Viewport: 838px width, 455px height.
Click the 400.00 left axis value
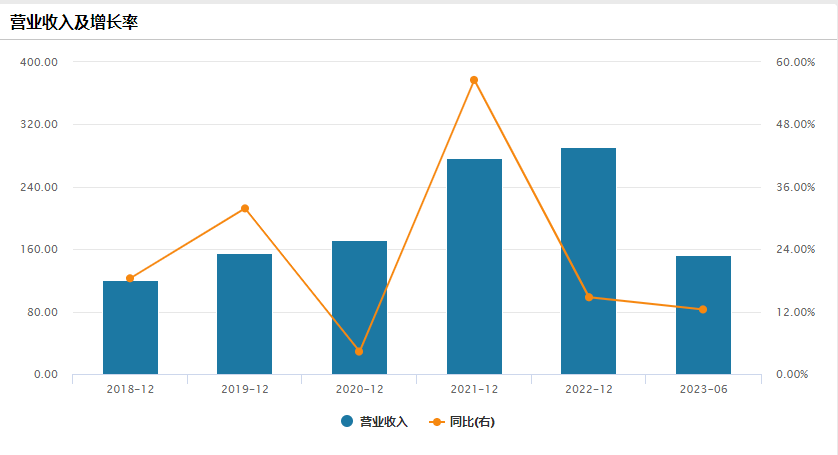coord(39,62)
